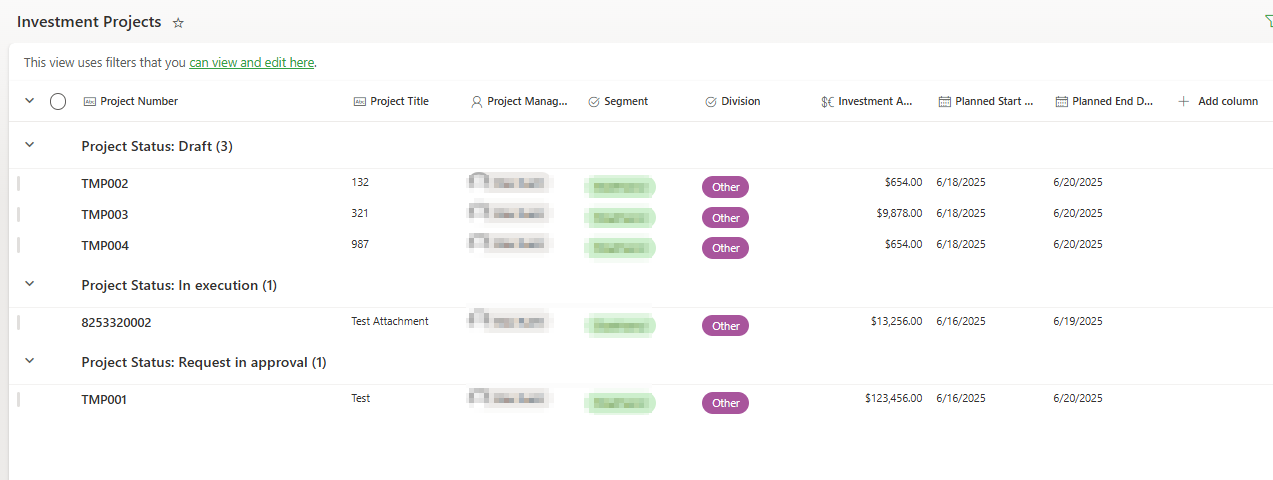Open project TMP002
The image size is (1273, 480).
[x=105, y=184]
